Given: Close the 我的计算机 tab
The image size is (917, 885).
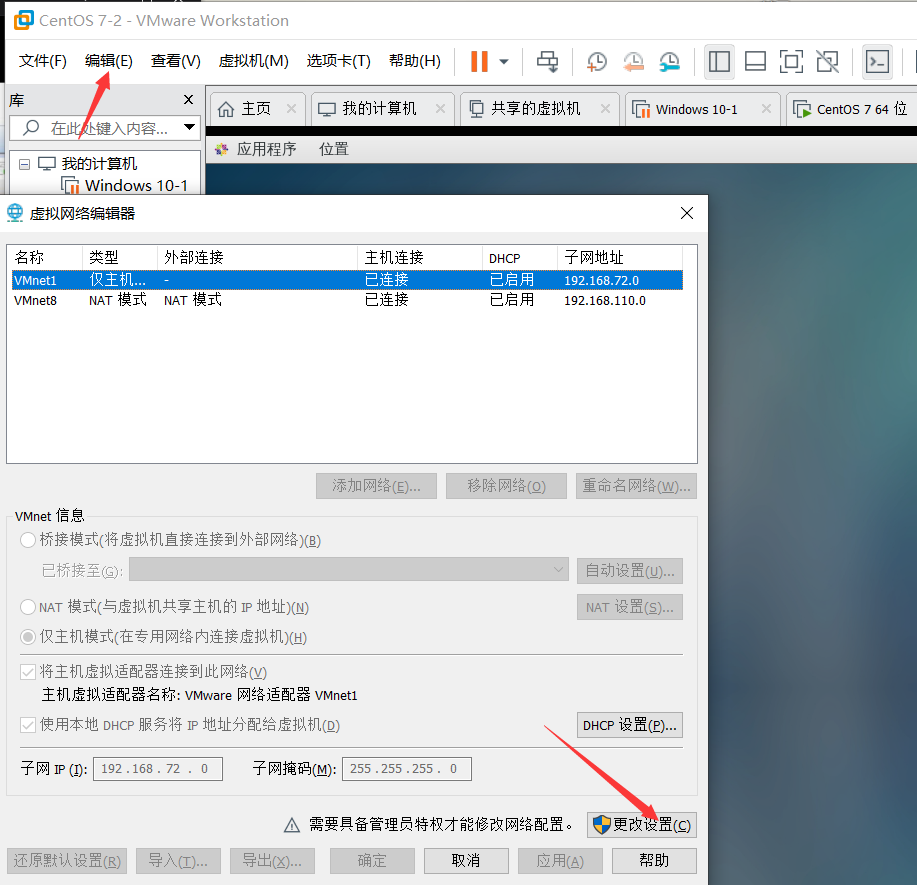Looking at the screenshot, I should [440, 108].
